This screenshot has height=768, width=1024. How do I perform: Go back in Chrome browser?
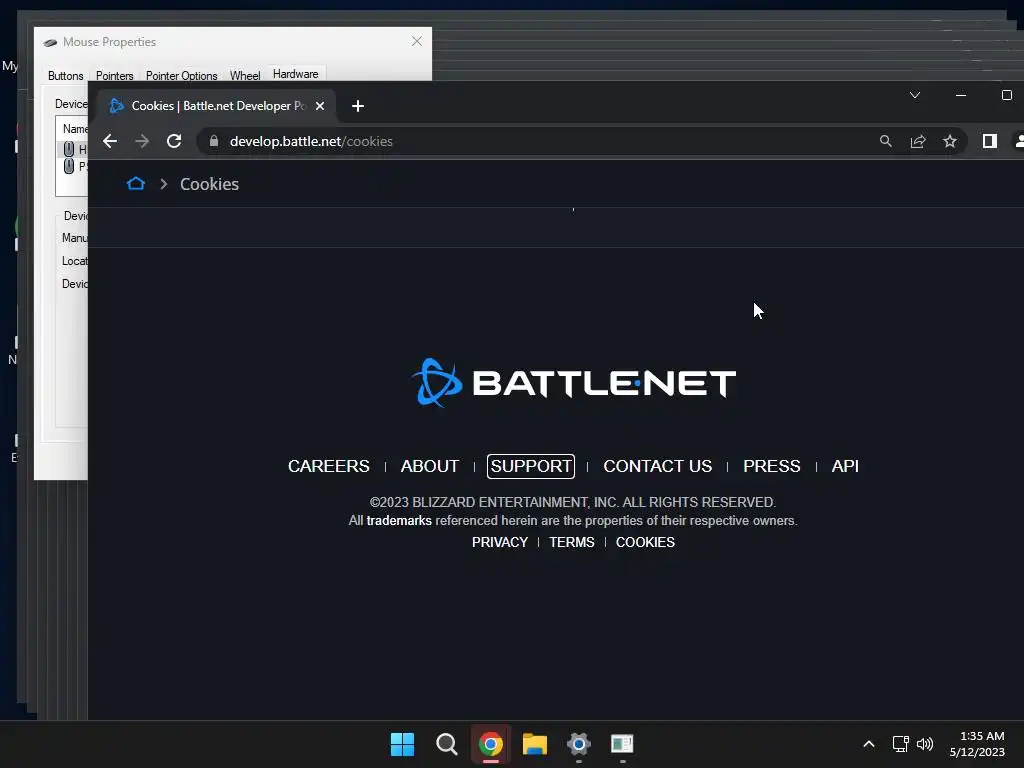[x=110, y=141]
